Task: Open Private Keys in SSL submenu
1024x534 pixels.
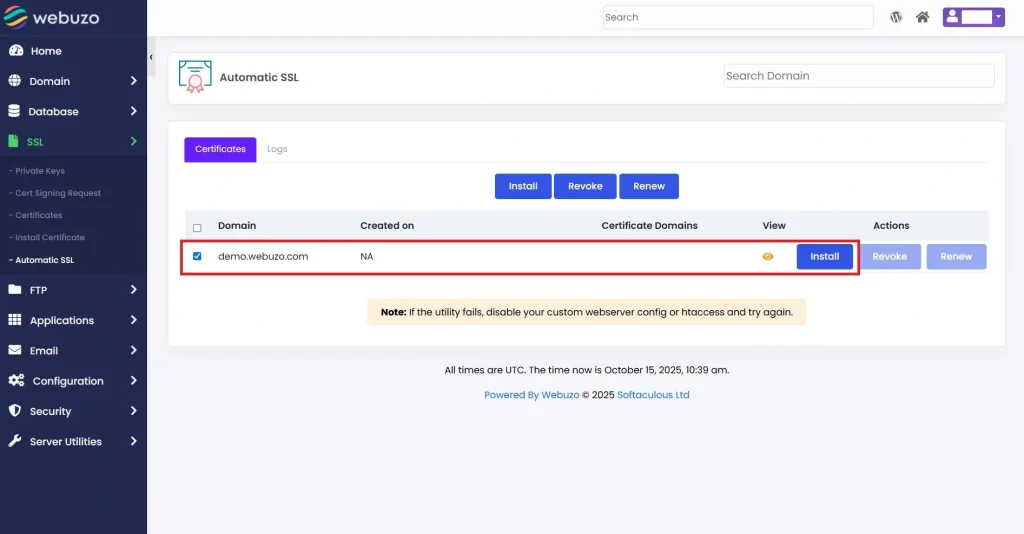Action: pyautogui.click(x=40, y=171)
